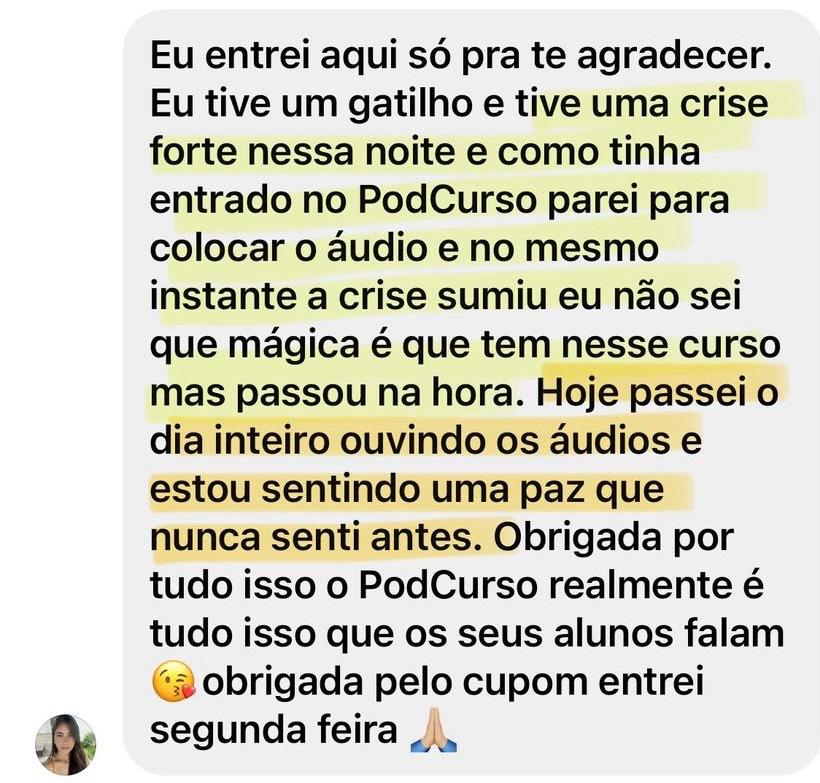Click "PodCurso" in the "entrado no PodCurso" line
820x783 pixels.
(x=448, y=200)
